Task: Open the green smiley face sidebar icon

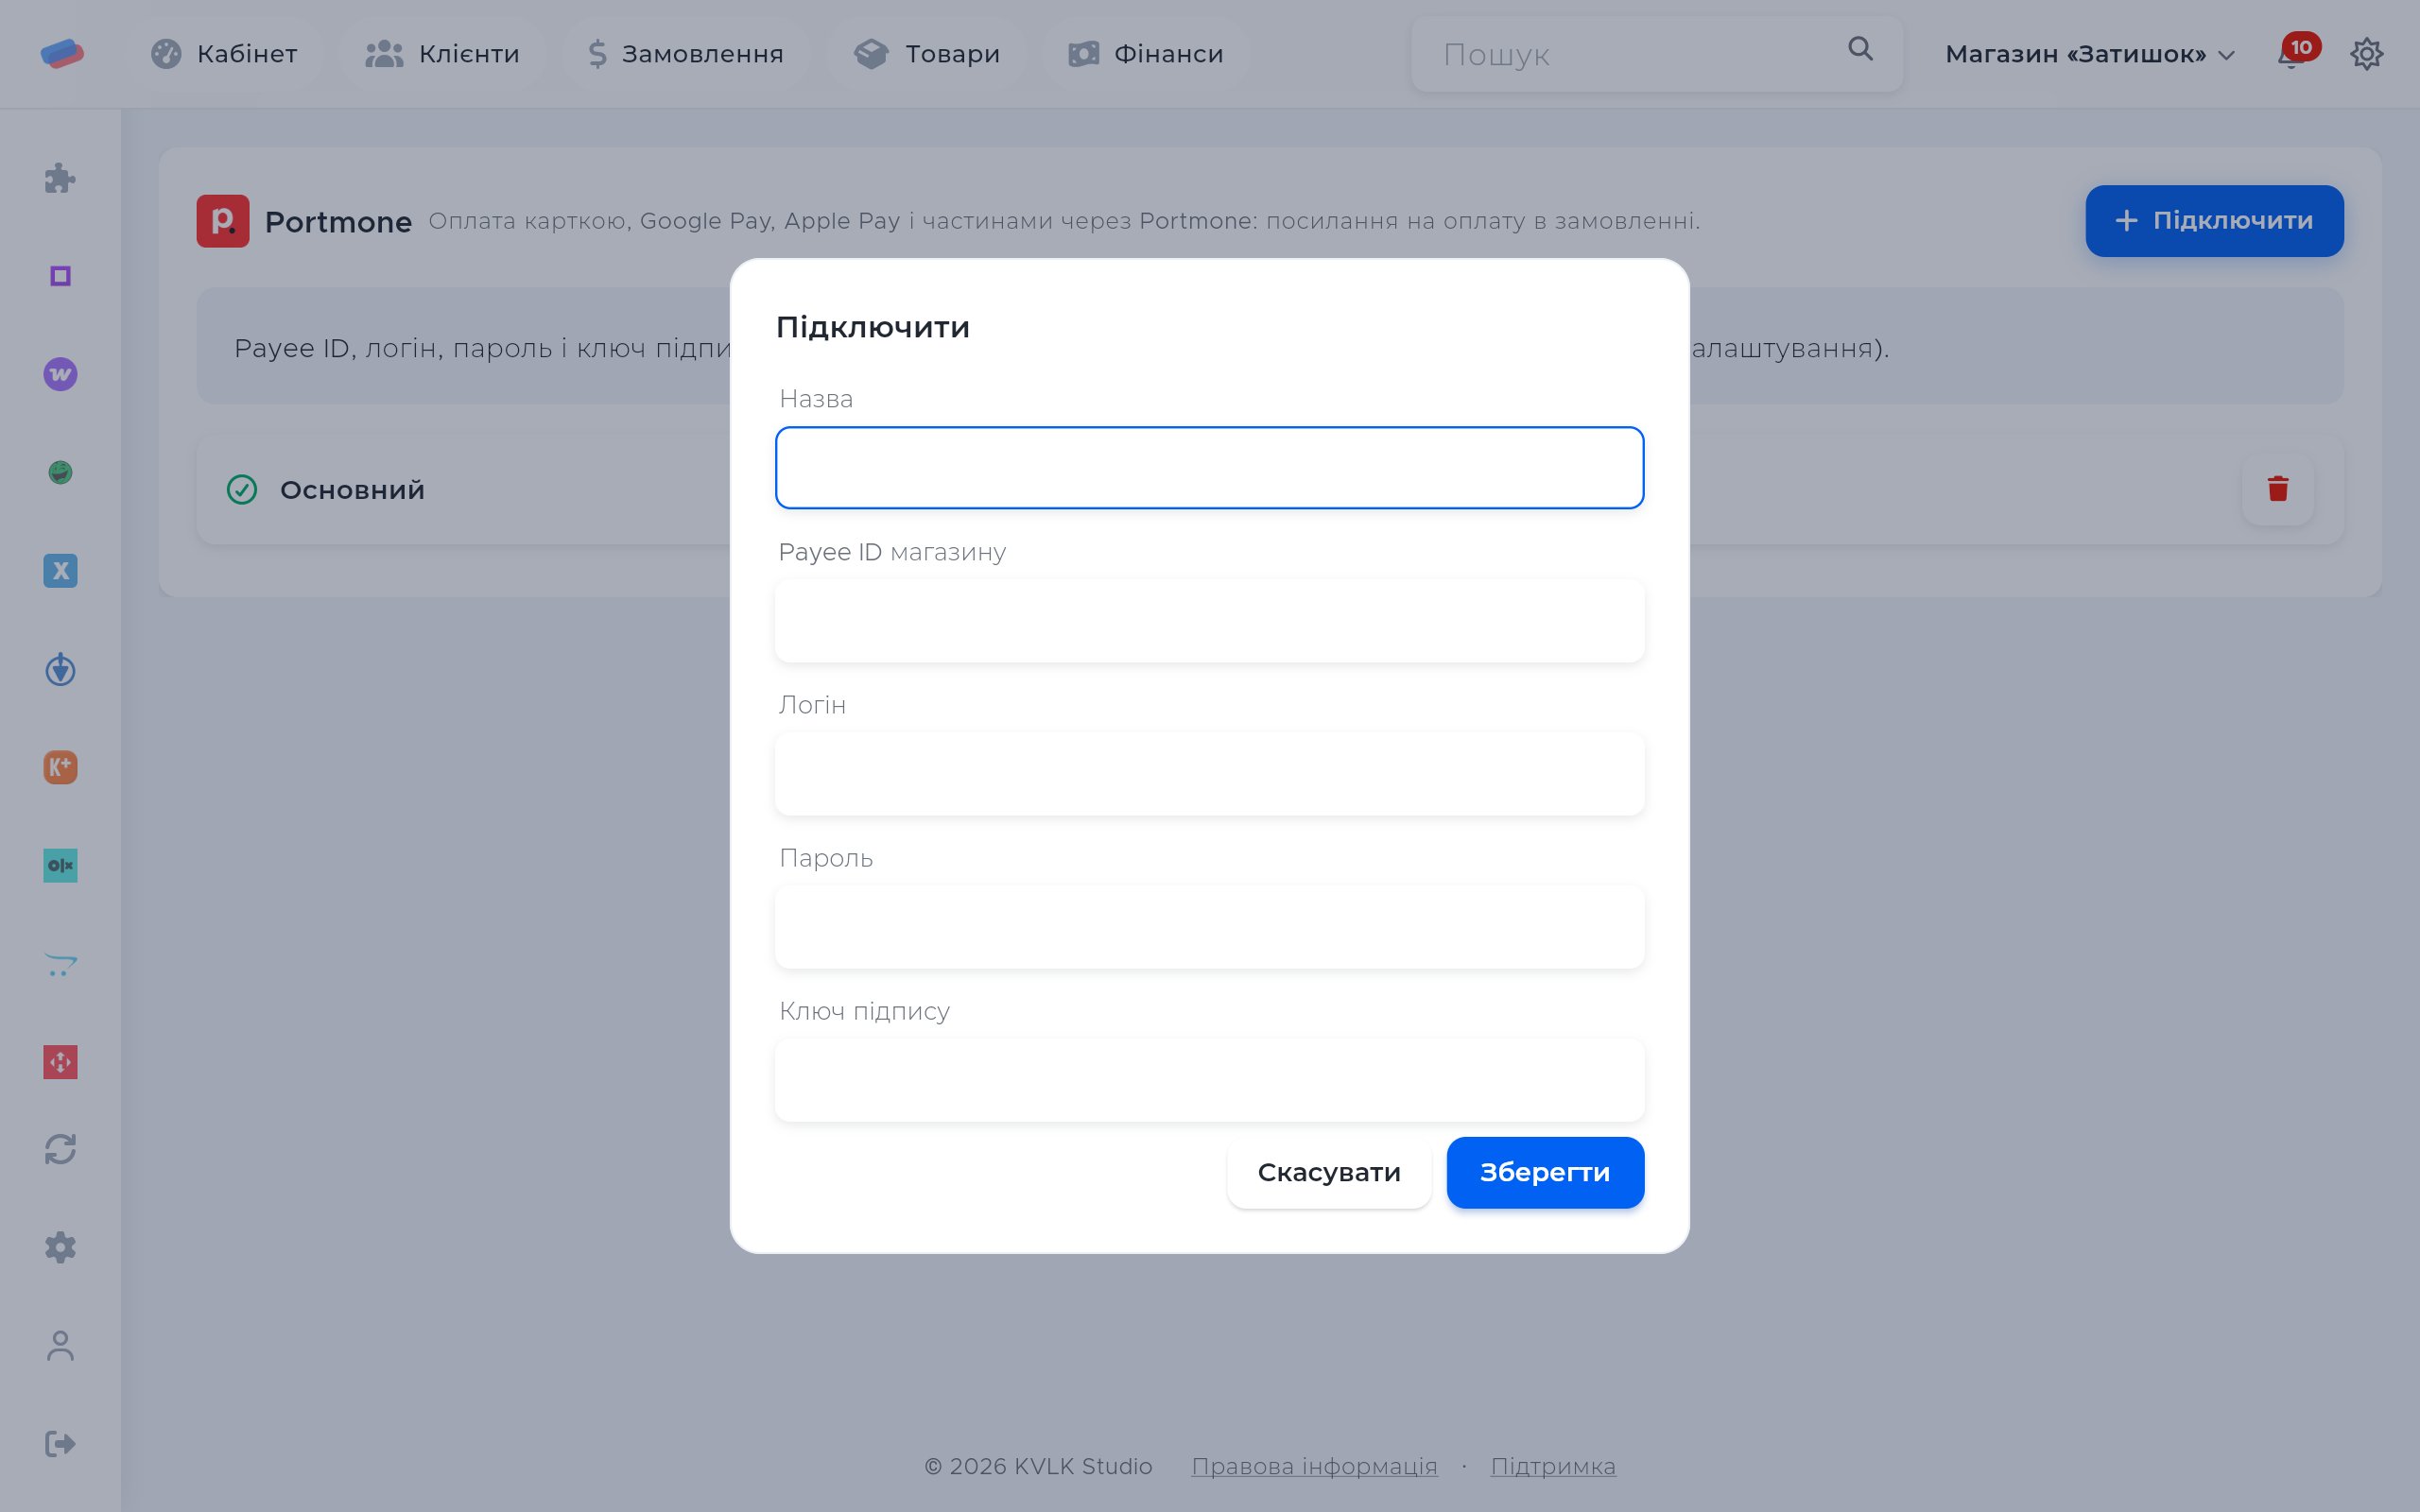Action: tap(60, 472)
